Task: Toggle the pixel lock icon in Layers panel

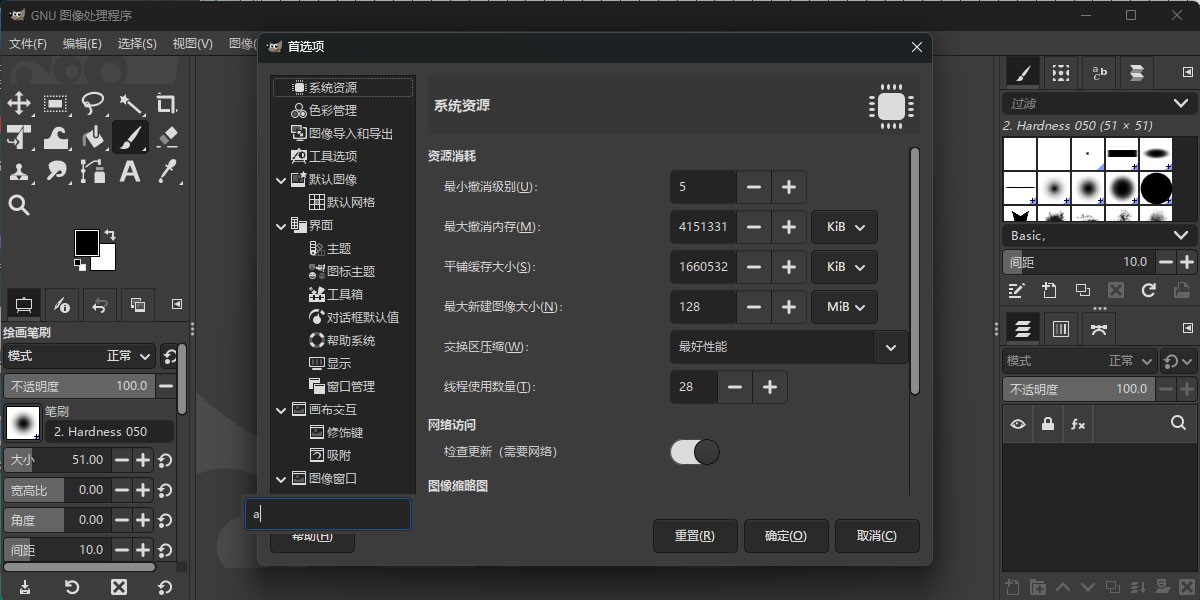Action: click(1047, 424)
